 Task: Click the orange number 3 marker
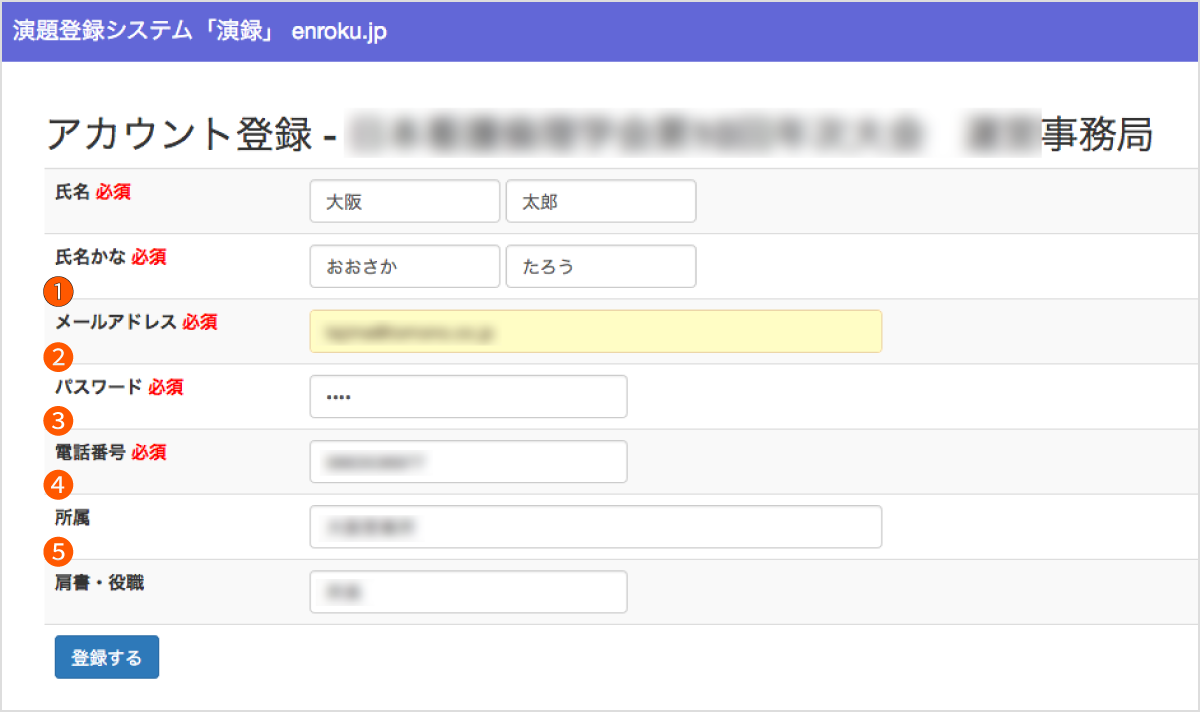58,420
